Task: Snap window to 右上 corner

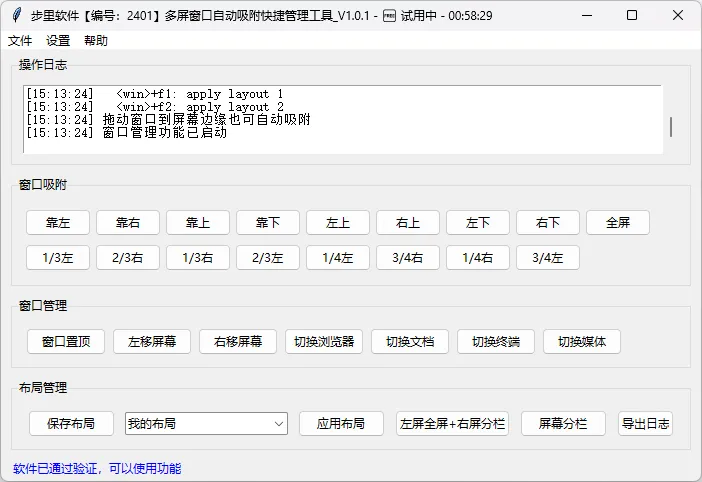Action: tap(408, 222)
